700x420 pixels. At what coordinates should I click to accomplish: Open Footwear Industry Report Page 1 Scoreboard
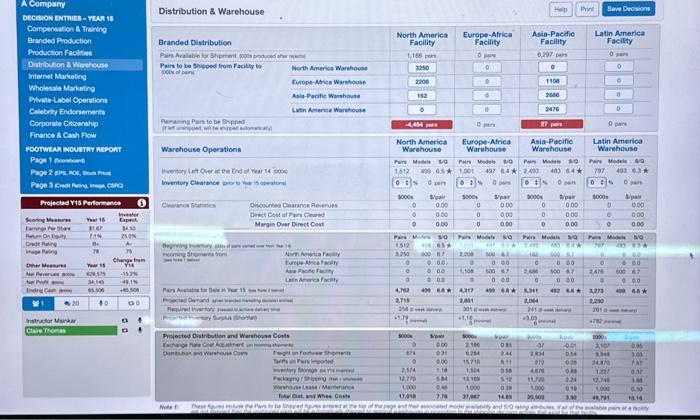[58, 160]
